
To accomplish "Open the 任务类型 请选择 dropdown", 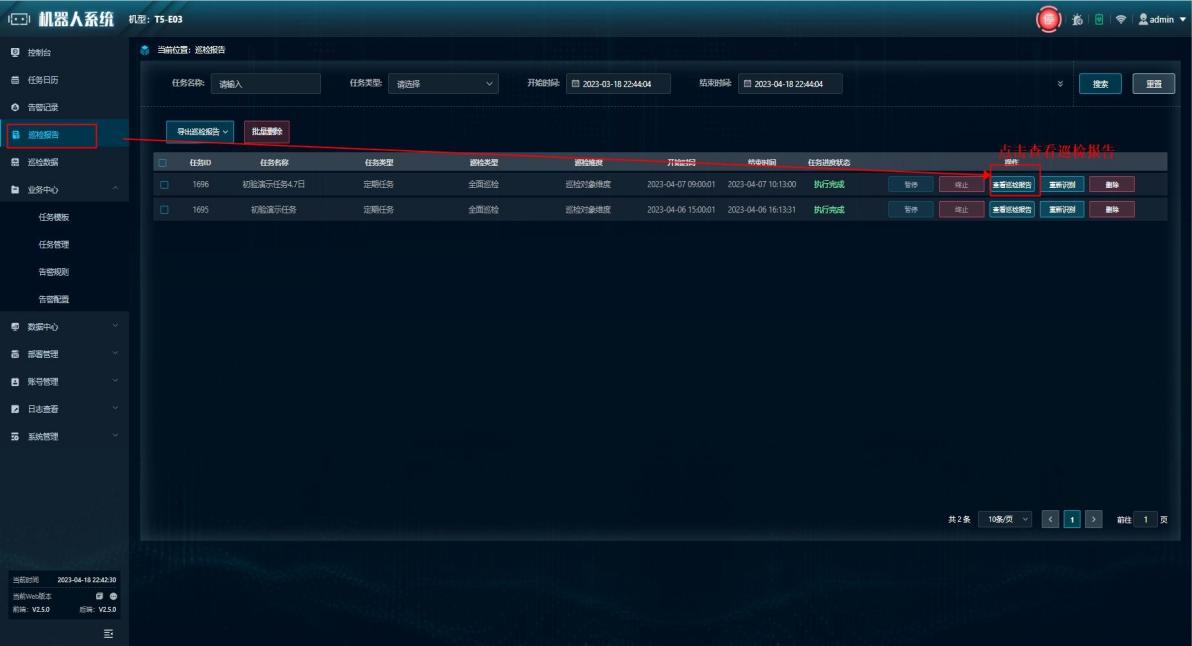I will pos(443,84).
